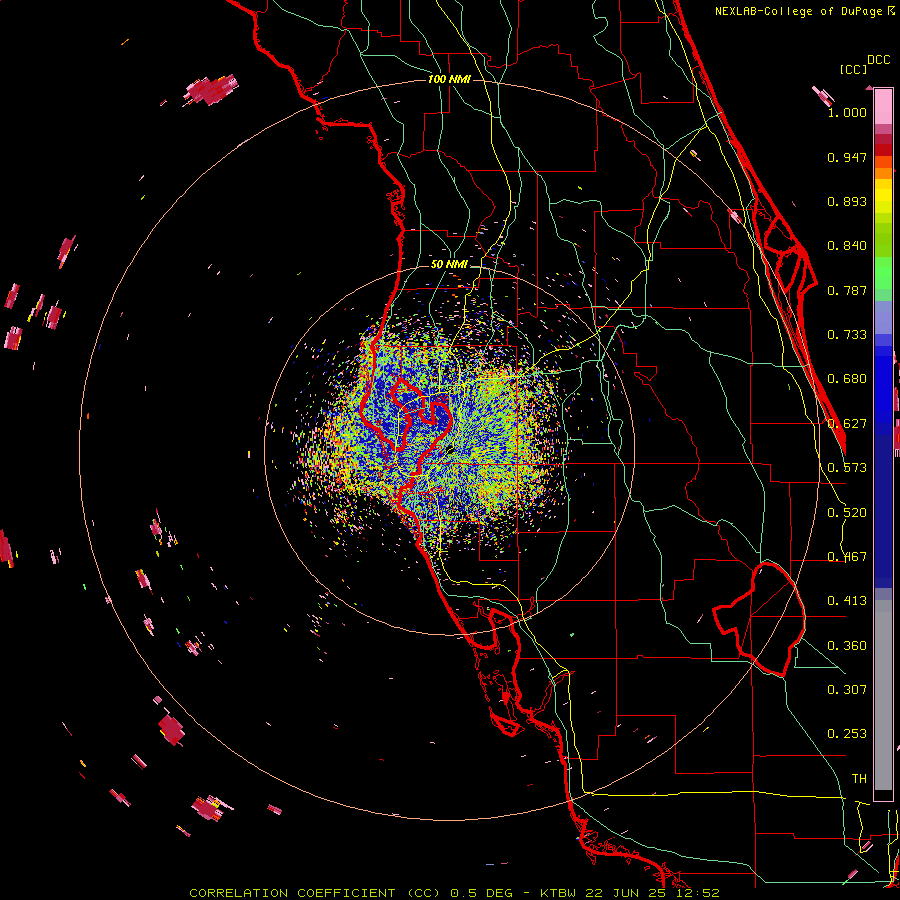Select the 0.360 scale value
Image resolution: width=900 pixels, height=900 pixels.
click(847, 646)
